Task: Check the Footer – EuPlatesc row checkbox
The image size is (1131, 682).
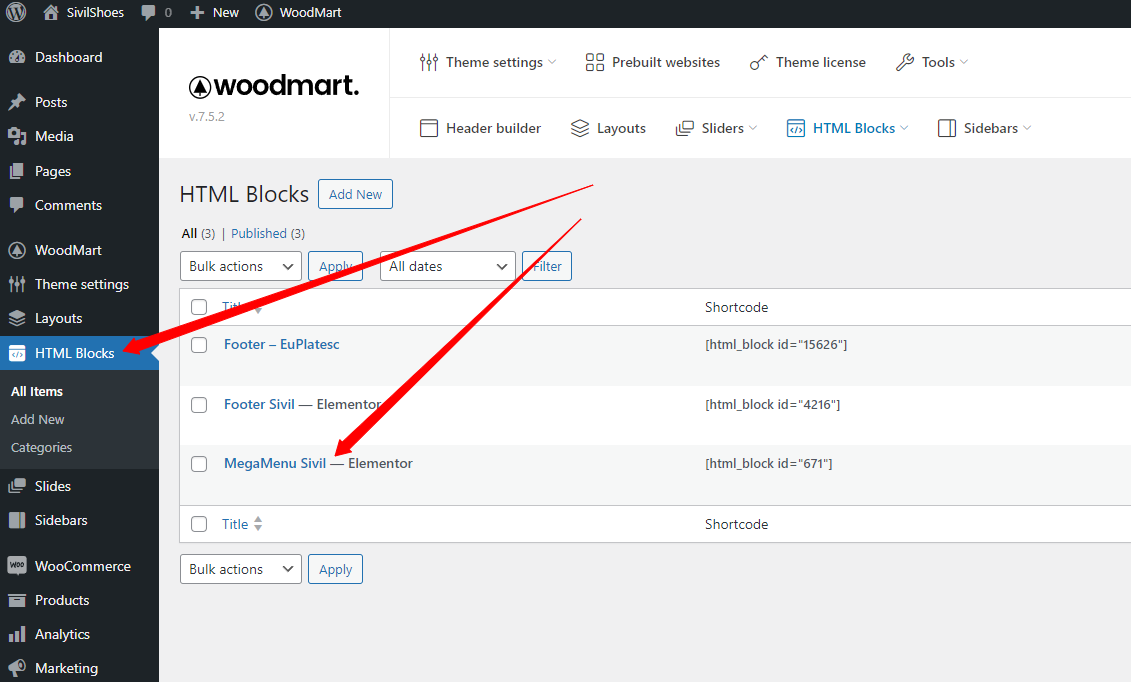Action: click(x=199, y=345)
